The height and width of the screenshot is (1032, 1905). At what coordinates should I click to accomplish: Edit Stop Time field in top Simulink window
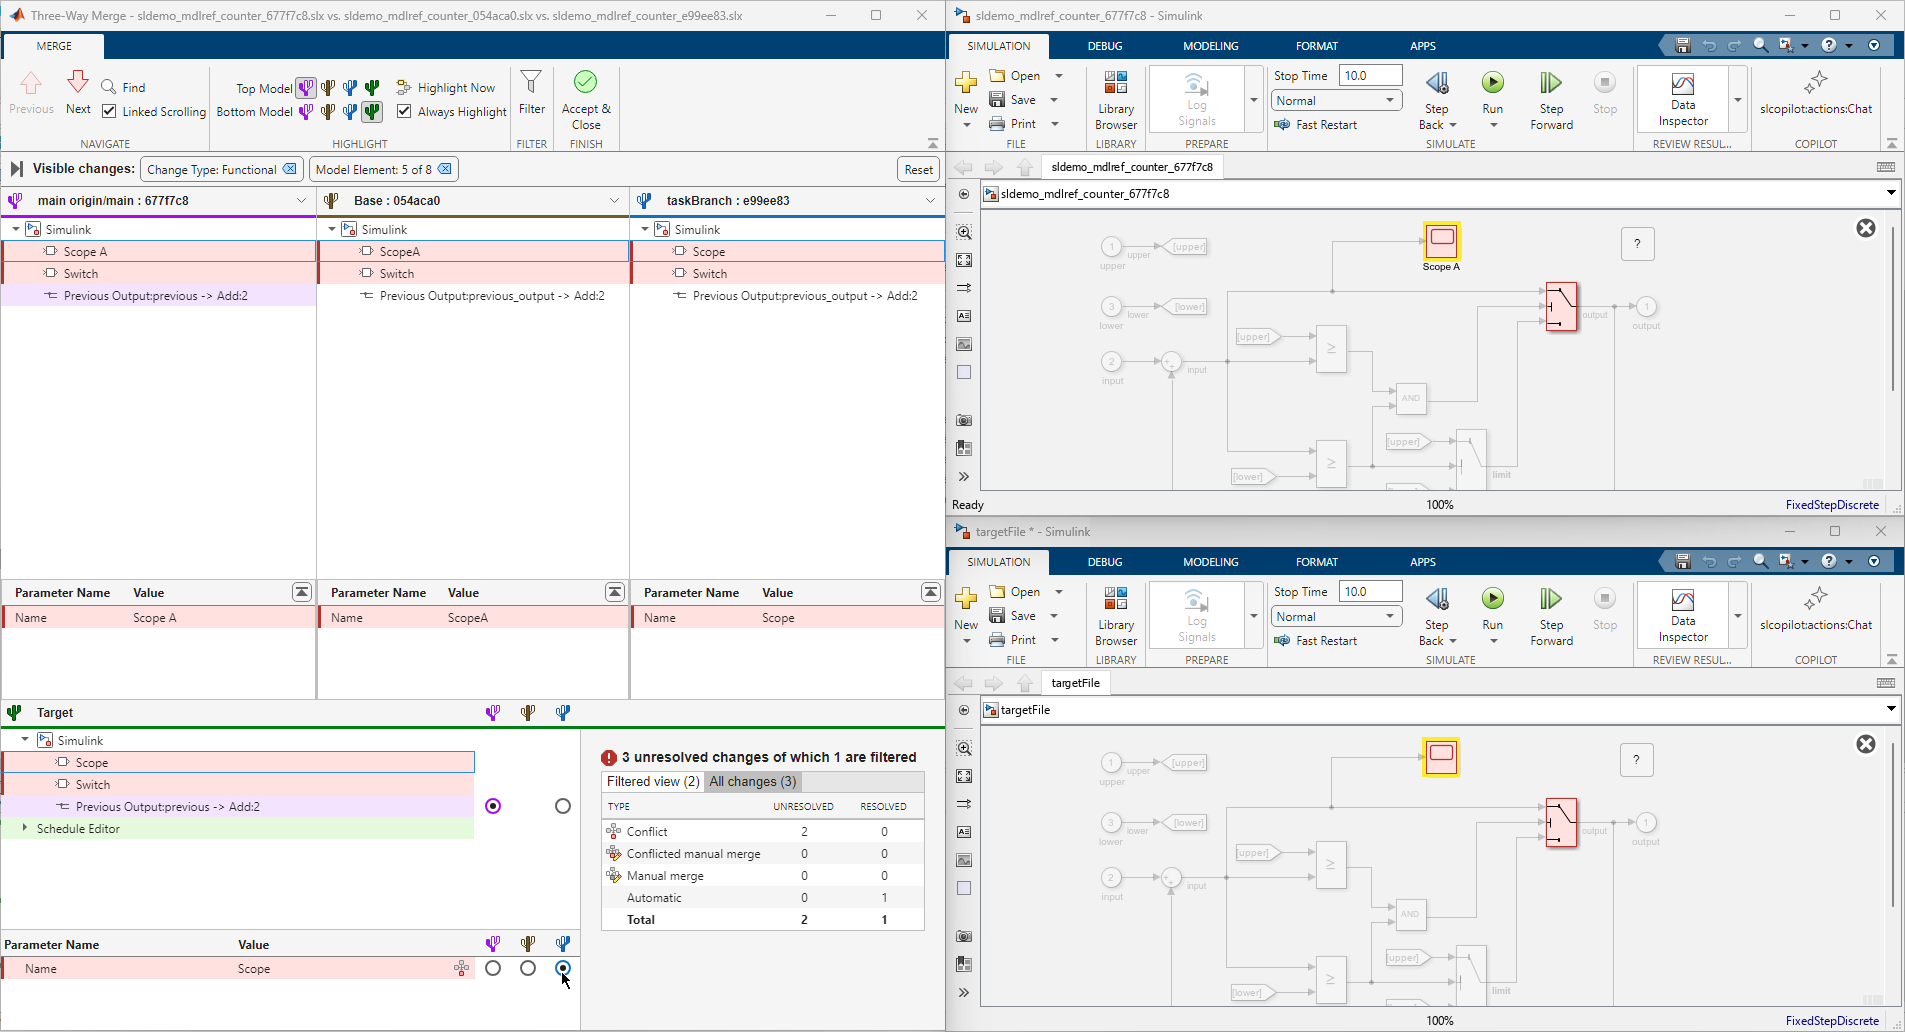pos(1370,76)
